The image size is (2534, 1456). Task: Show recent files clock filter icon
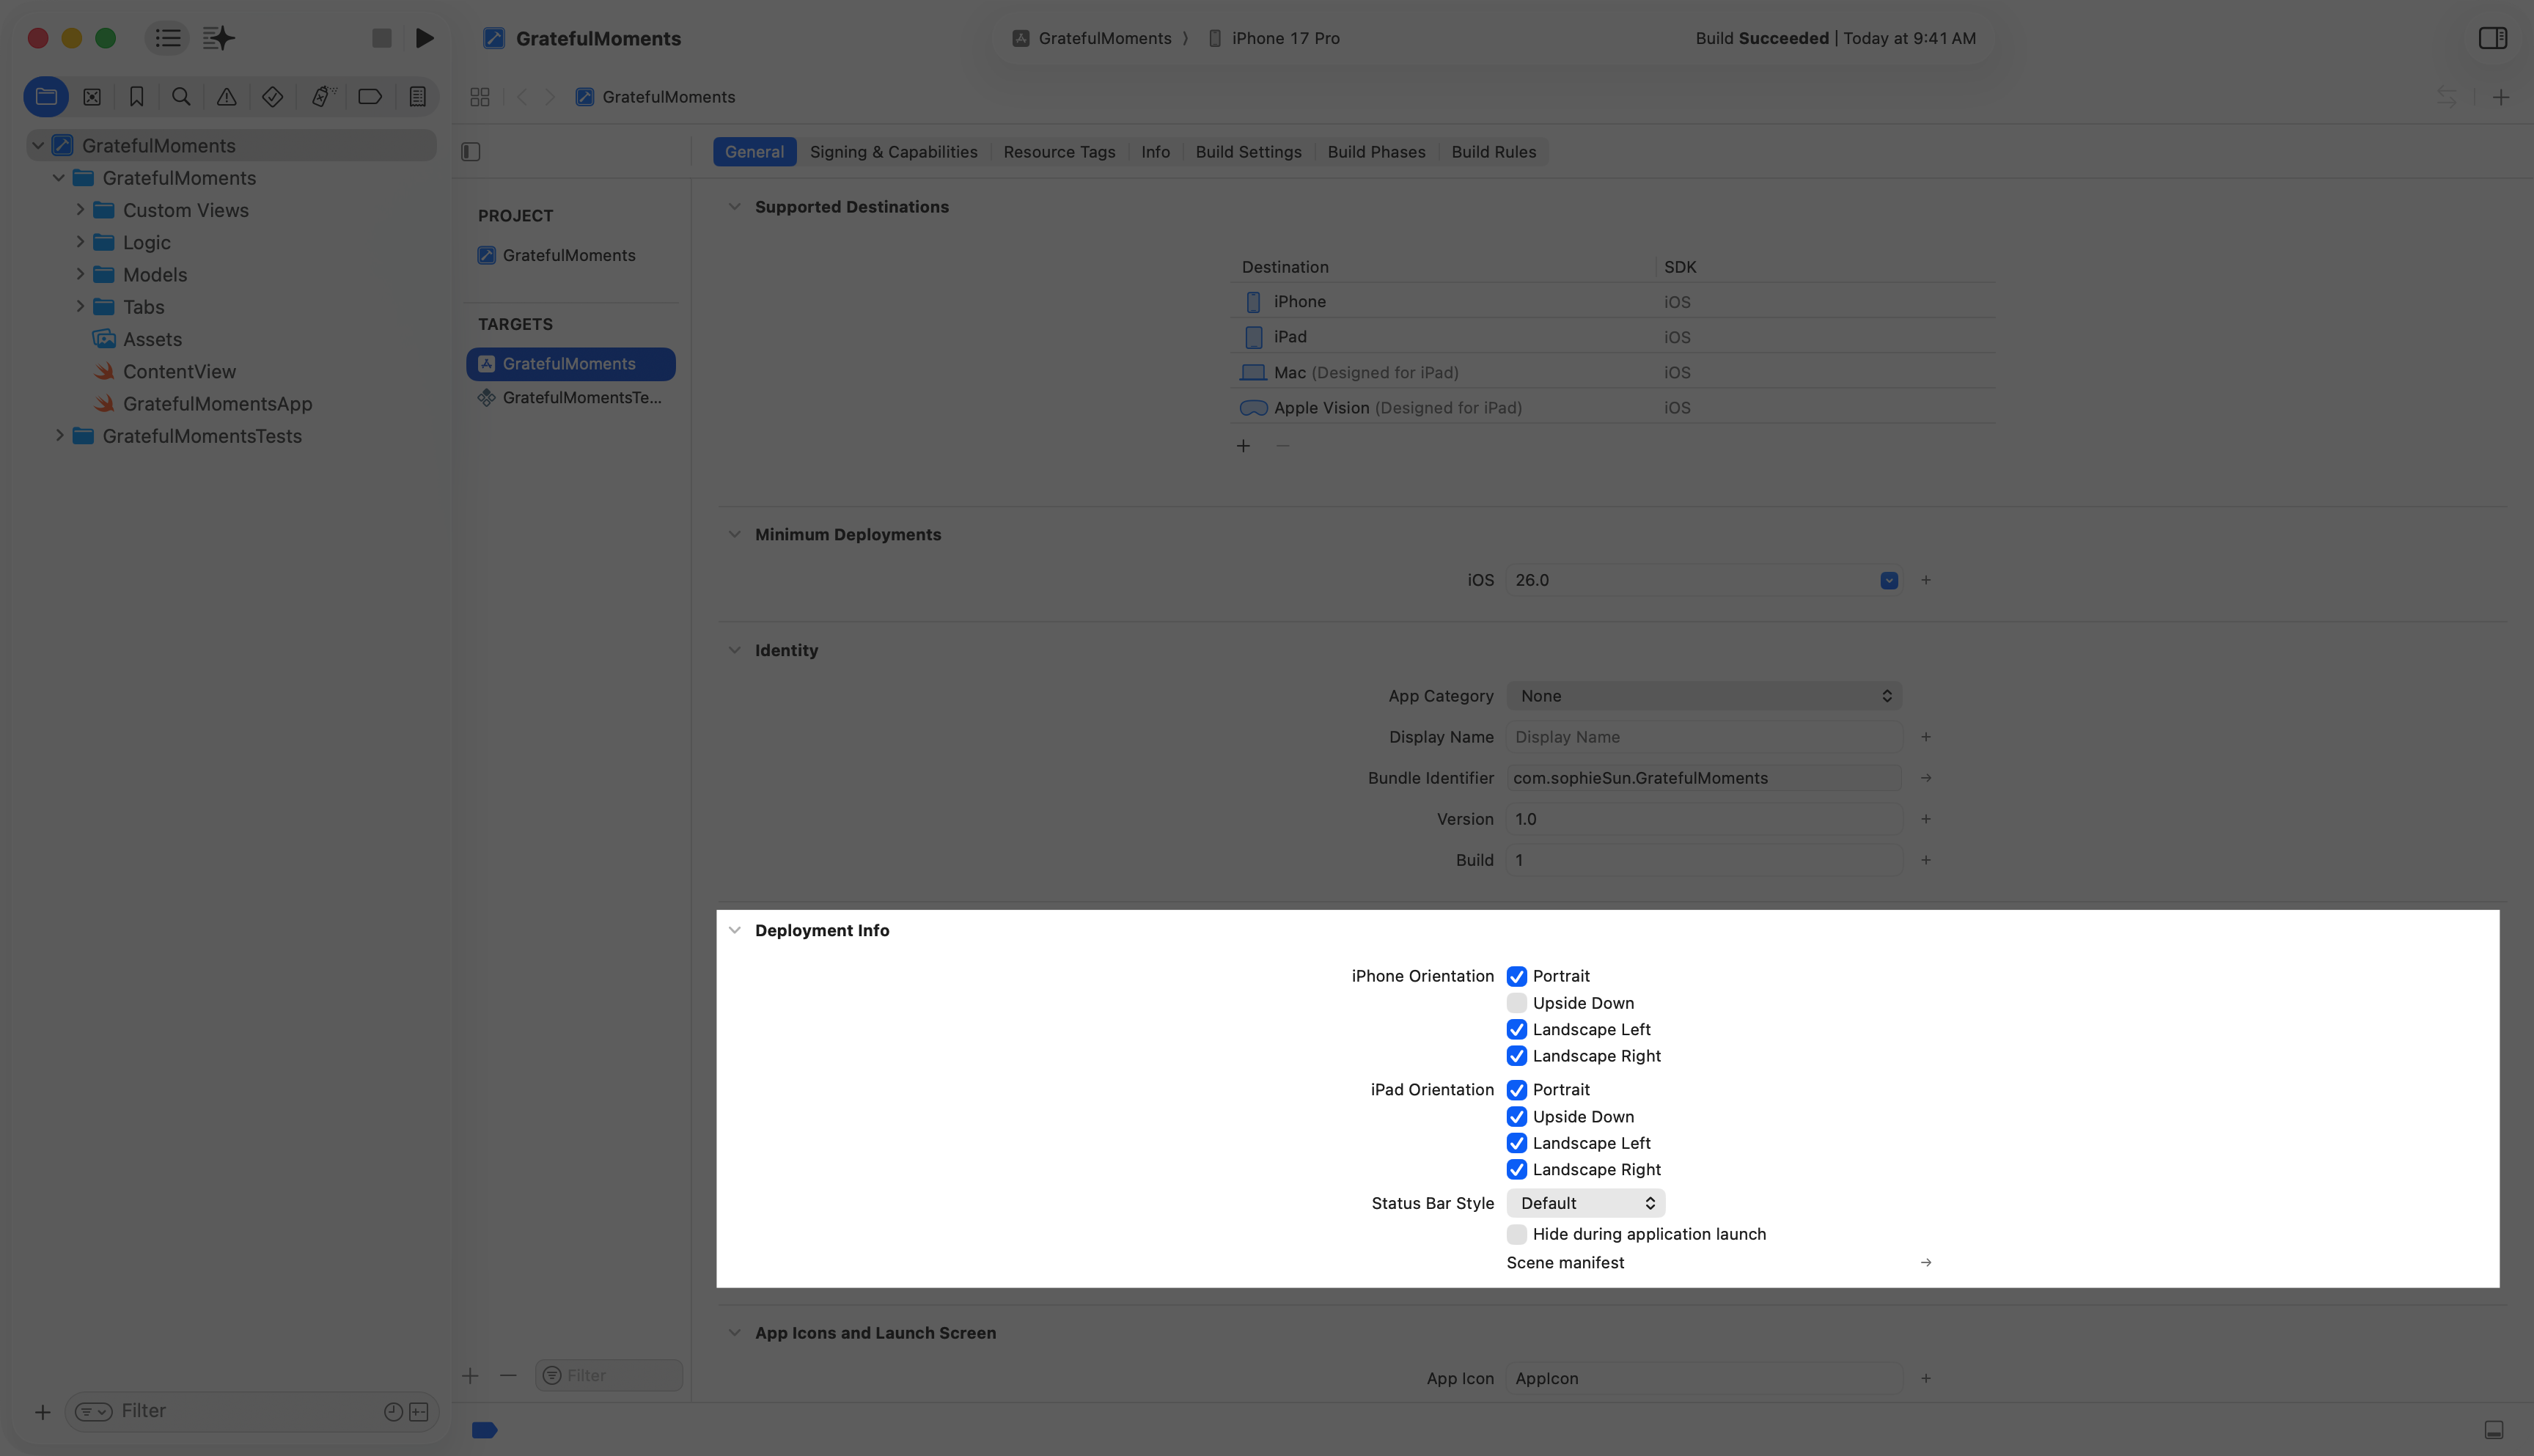pos(393,1412)
